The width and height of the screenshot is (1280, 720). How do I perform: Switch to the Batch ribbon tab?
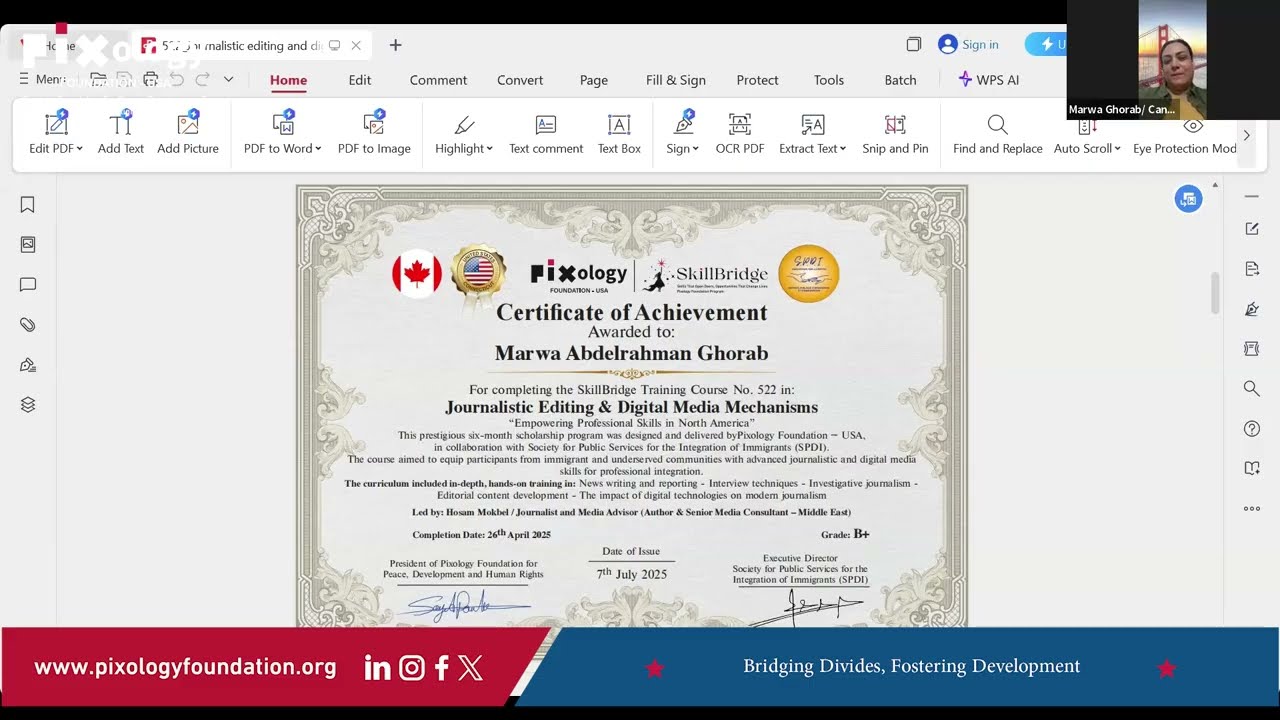[900, 80]
